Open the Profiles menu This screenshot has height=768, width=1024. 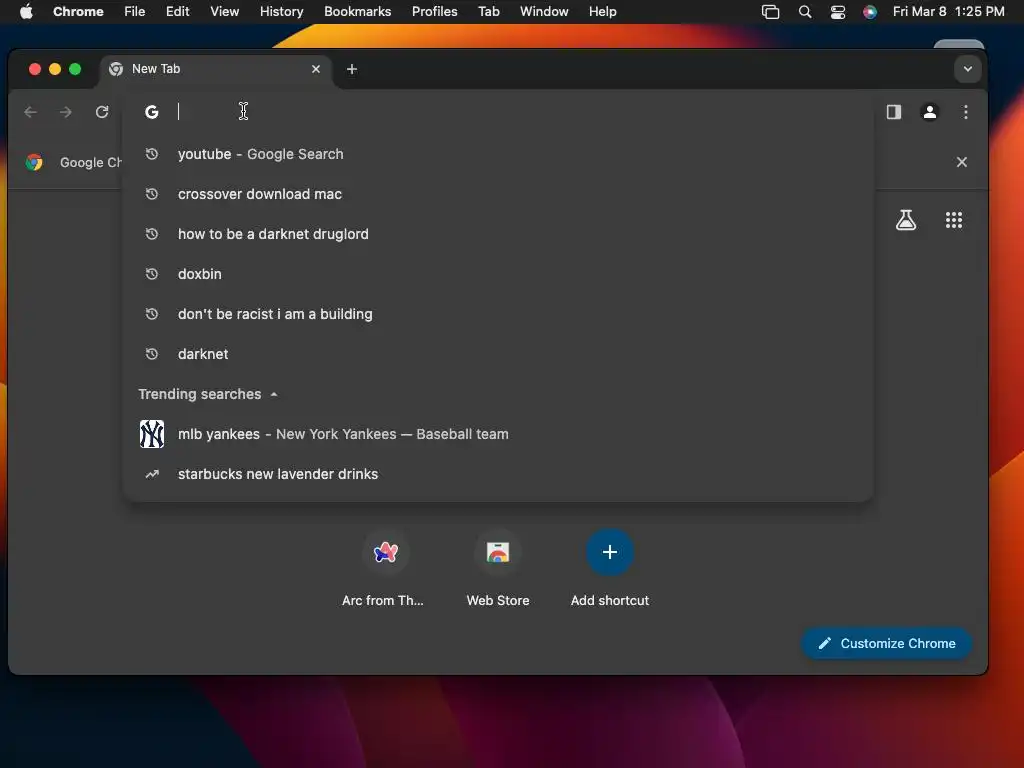tap(435, 12)
